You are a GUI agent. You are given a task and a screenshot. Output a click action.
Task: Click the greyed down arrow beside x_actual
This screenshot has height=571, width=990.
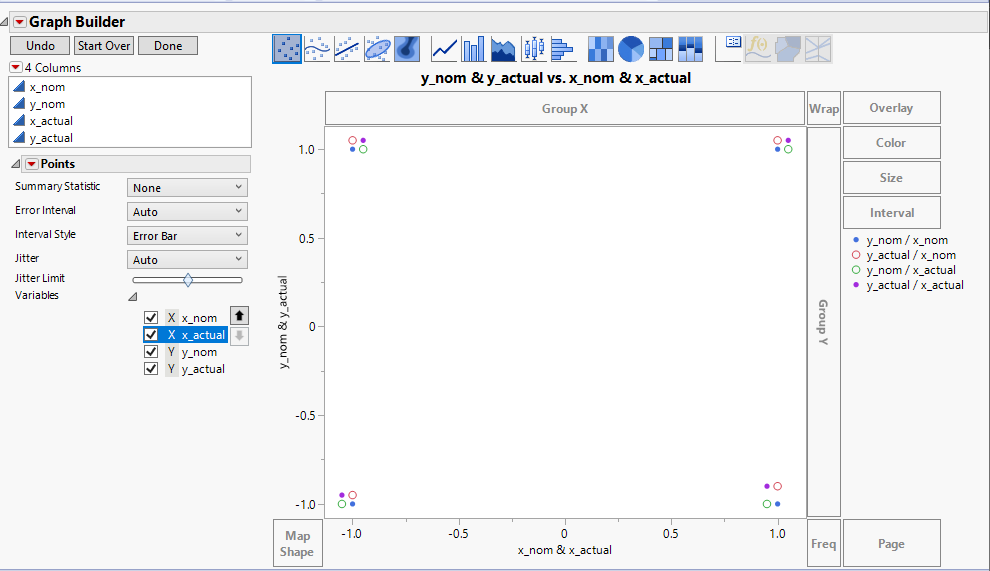tap(239, 335)
